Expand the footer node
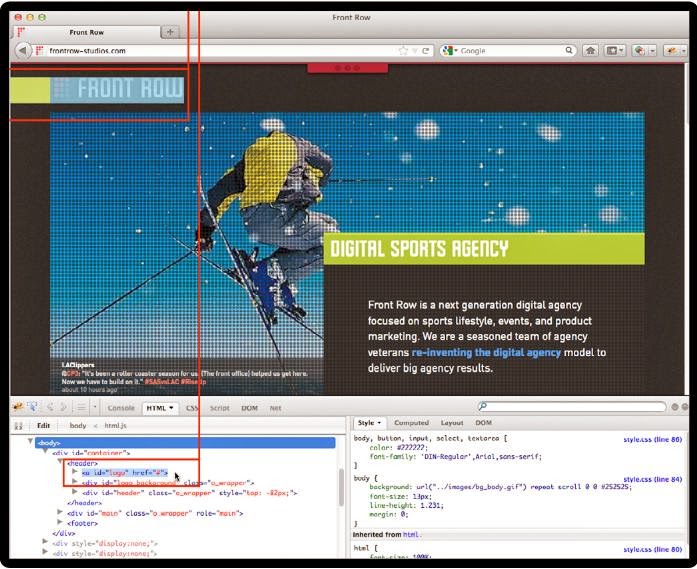 [x=60, y=523]
